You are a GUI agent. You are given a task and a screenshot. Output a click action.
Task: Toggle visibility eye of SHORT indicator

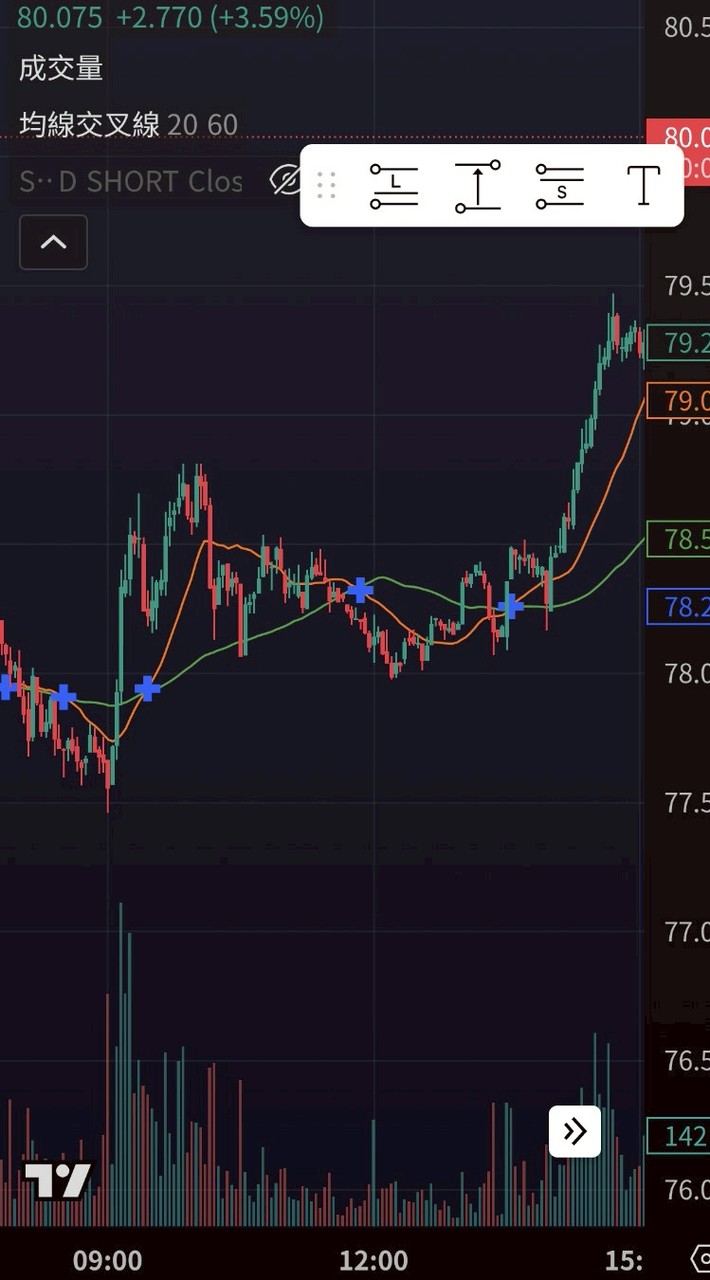(x=285, y=181)
